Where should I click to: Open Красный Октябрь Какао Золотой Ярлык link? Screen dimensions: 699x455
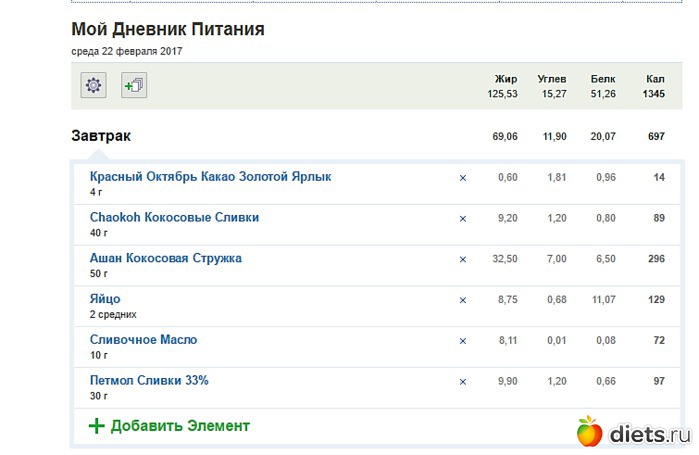pyautogui.click(x=210, y=176)
